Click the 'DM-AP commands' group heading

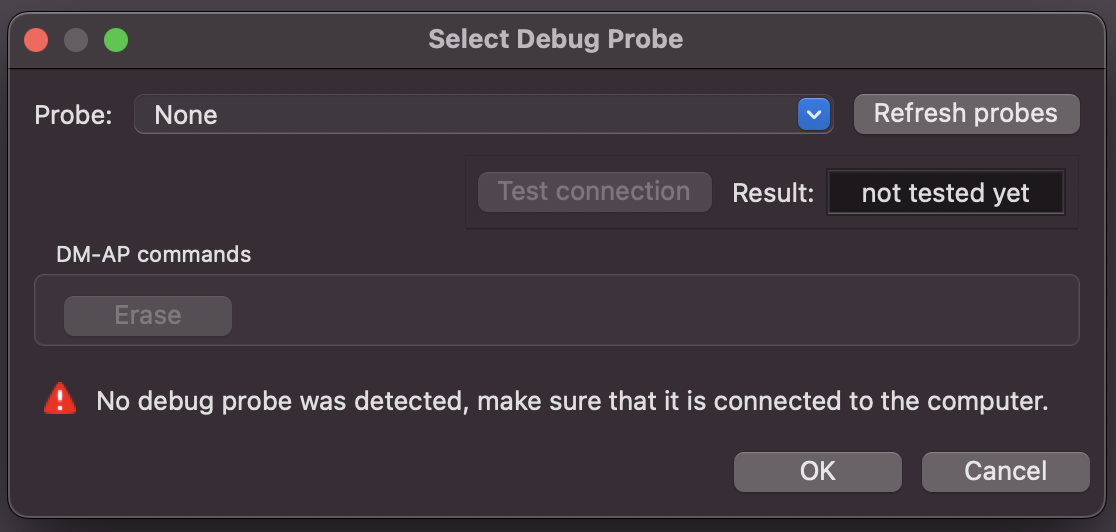[154, 254]
